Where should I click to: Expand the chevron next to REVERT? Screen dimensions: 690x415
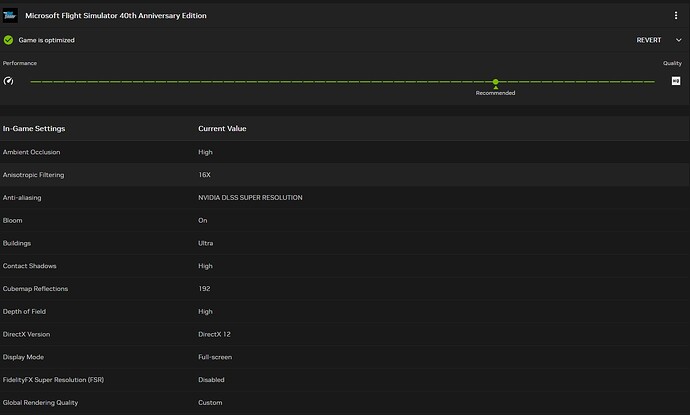coord(679,40)
